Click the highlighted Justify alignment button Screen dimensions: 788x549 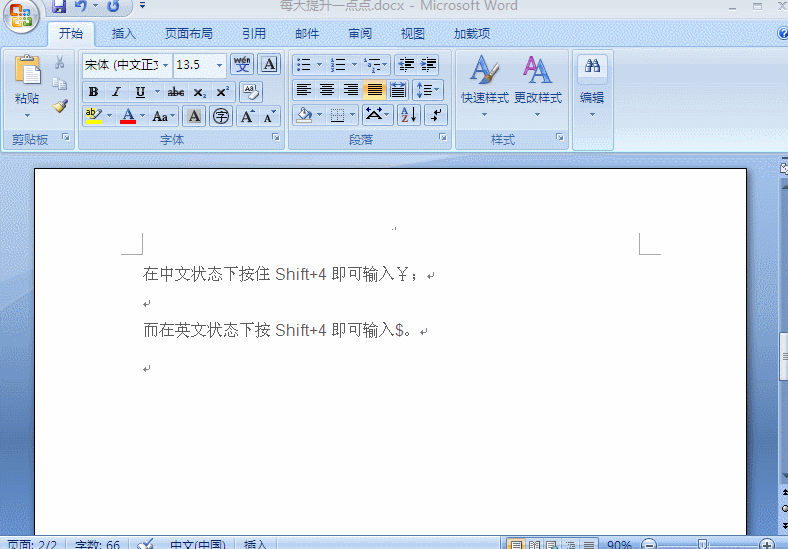coord(374,90)
